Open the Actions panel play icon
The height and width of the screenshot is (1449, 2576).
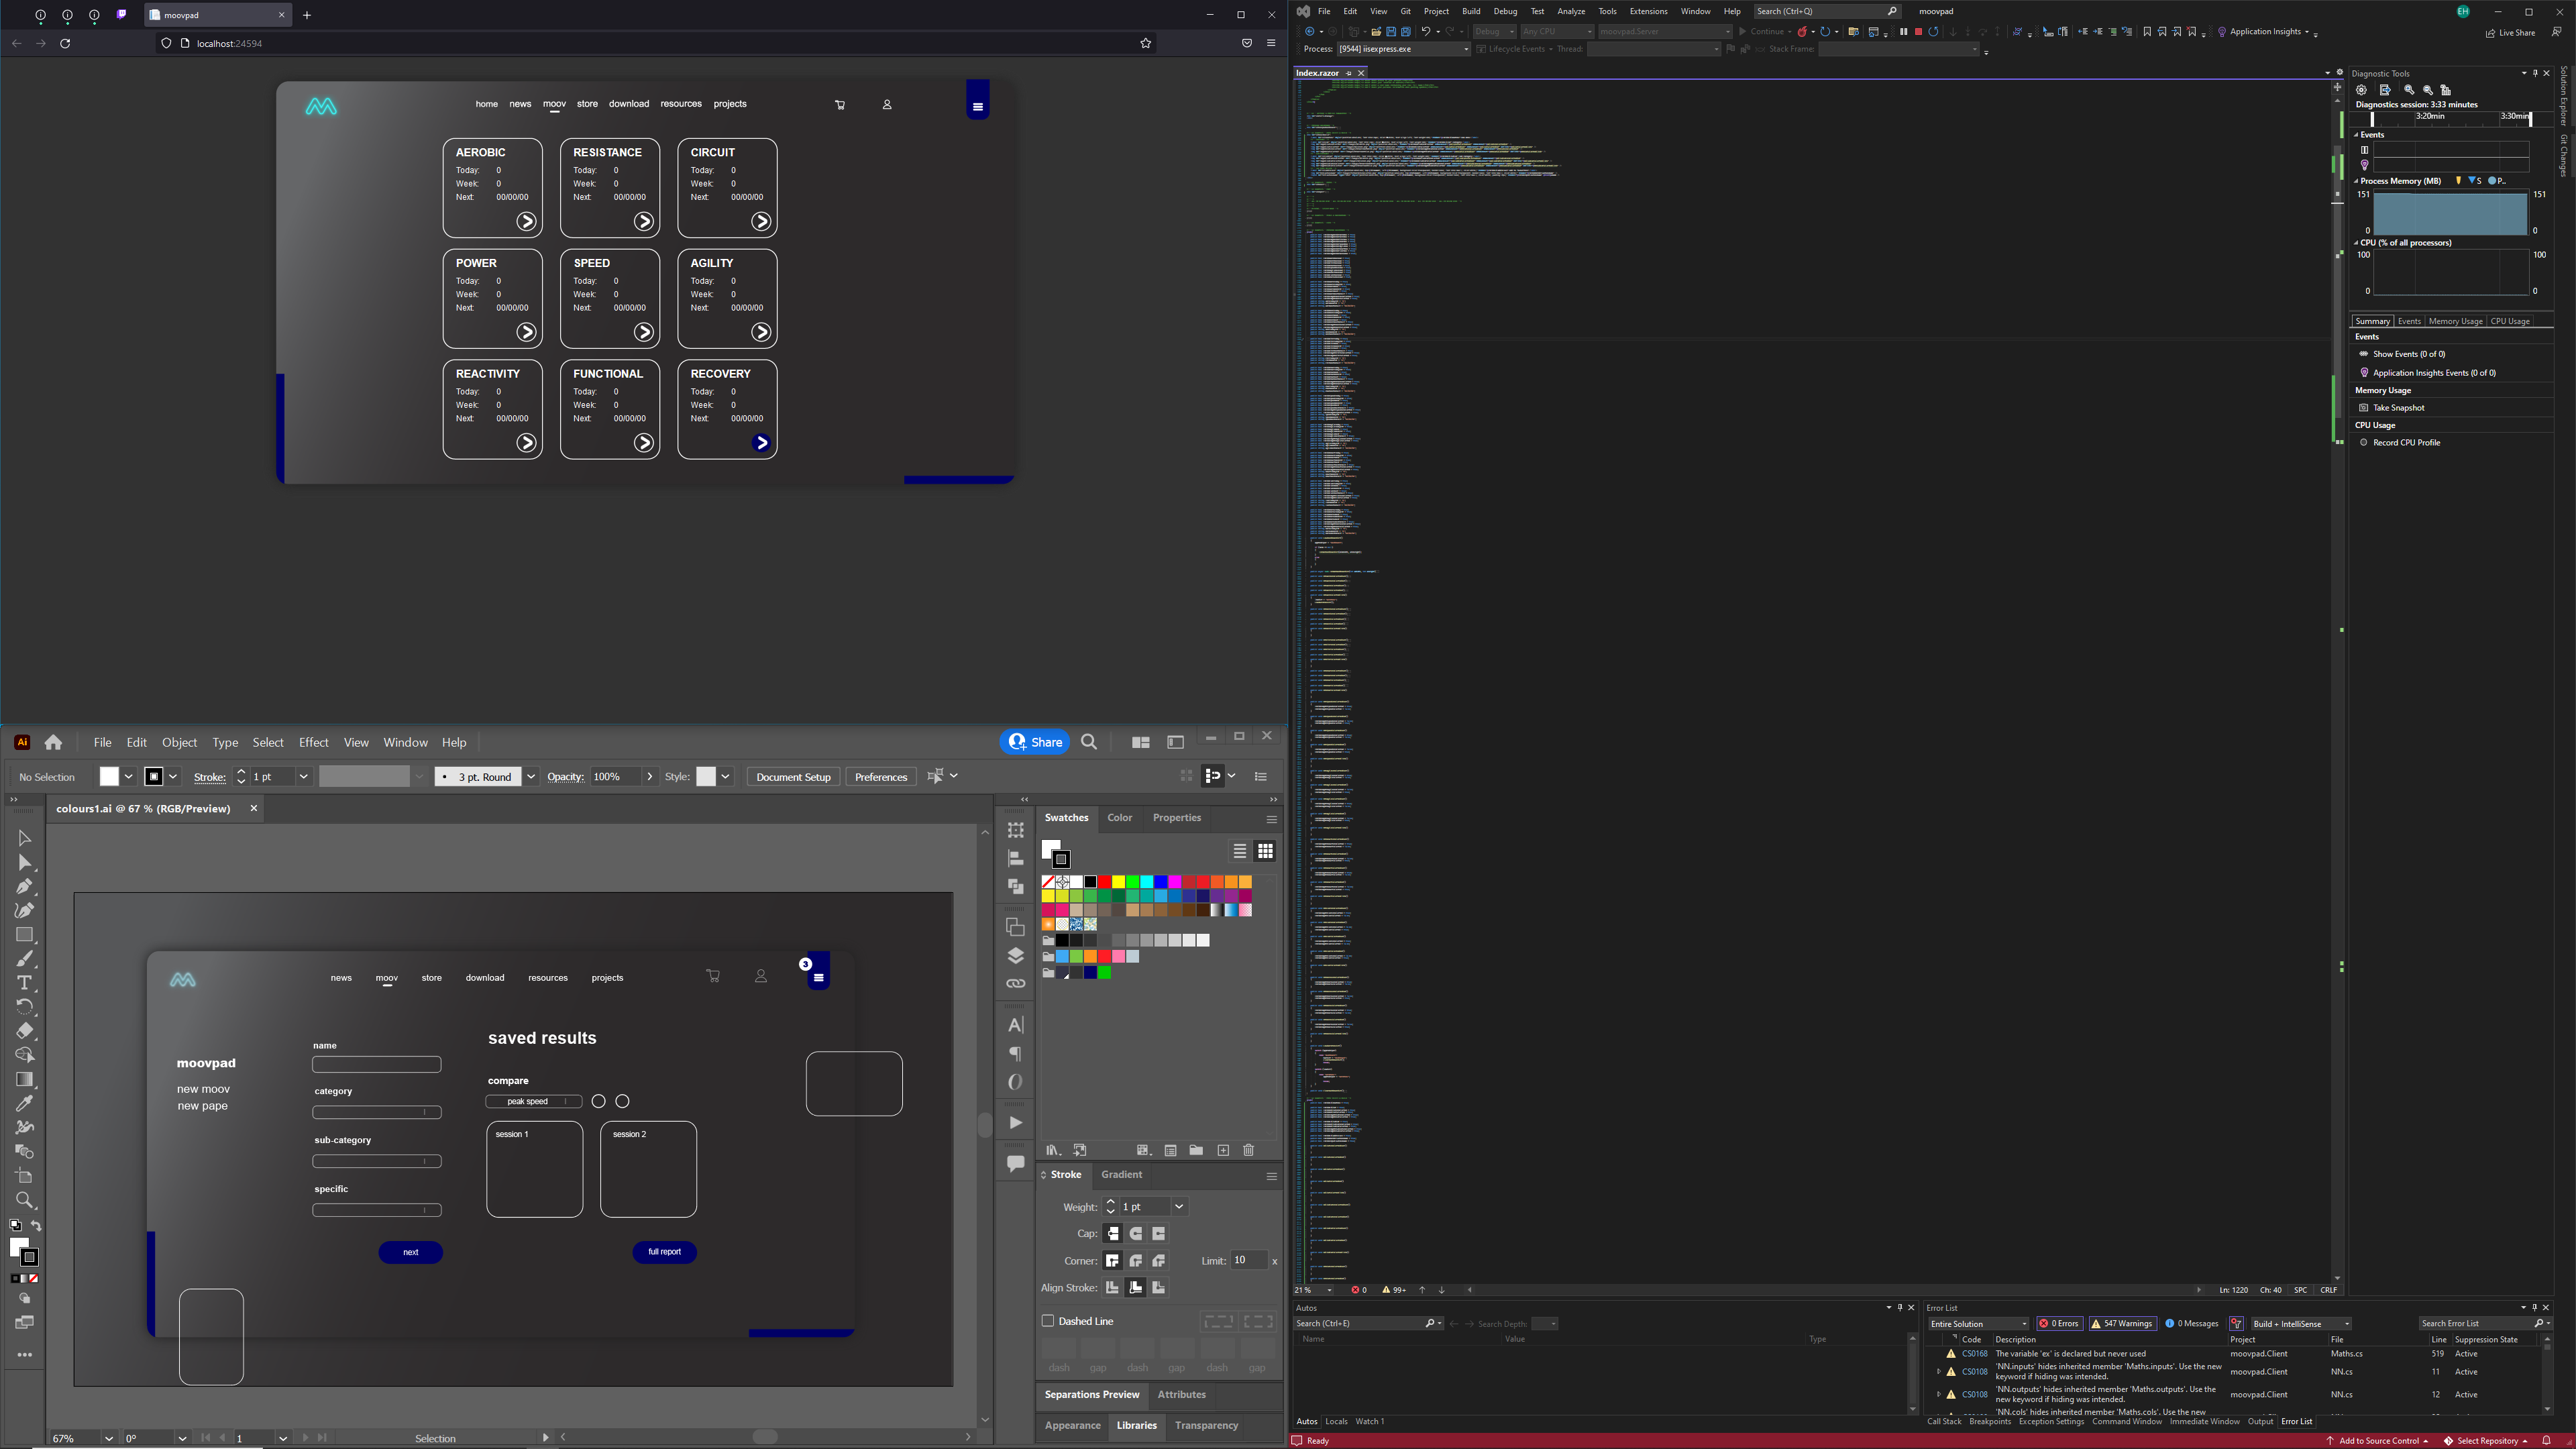click(1015, 1123)
